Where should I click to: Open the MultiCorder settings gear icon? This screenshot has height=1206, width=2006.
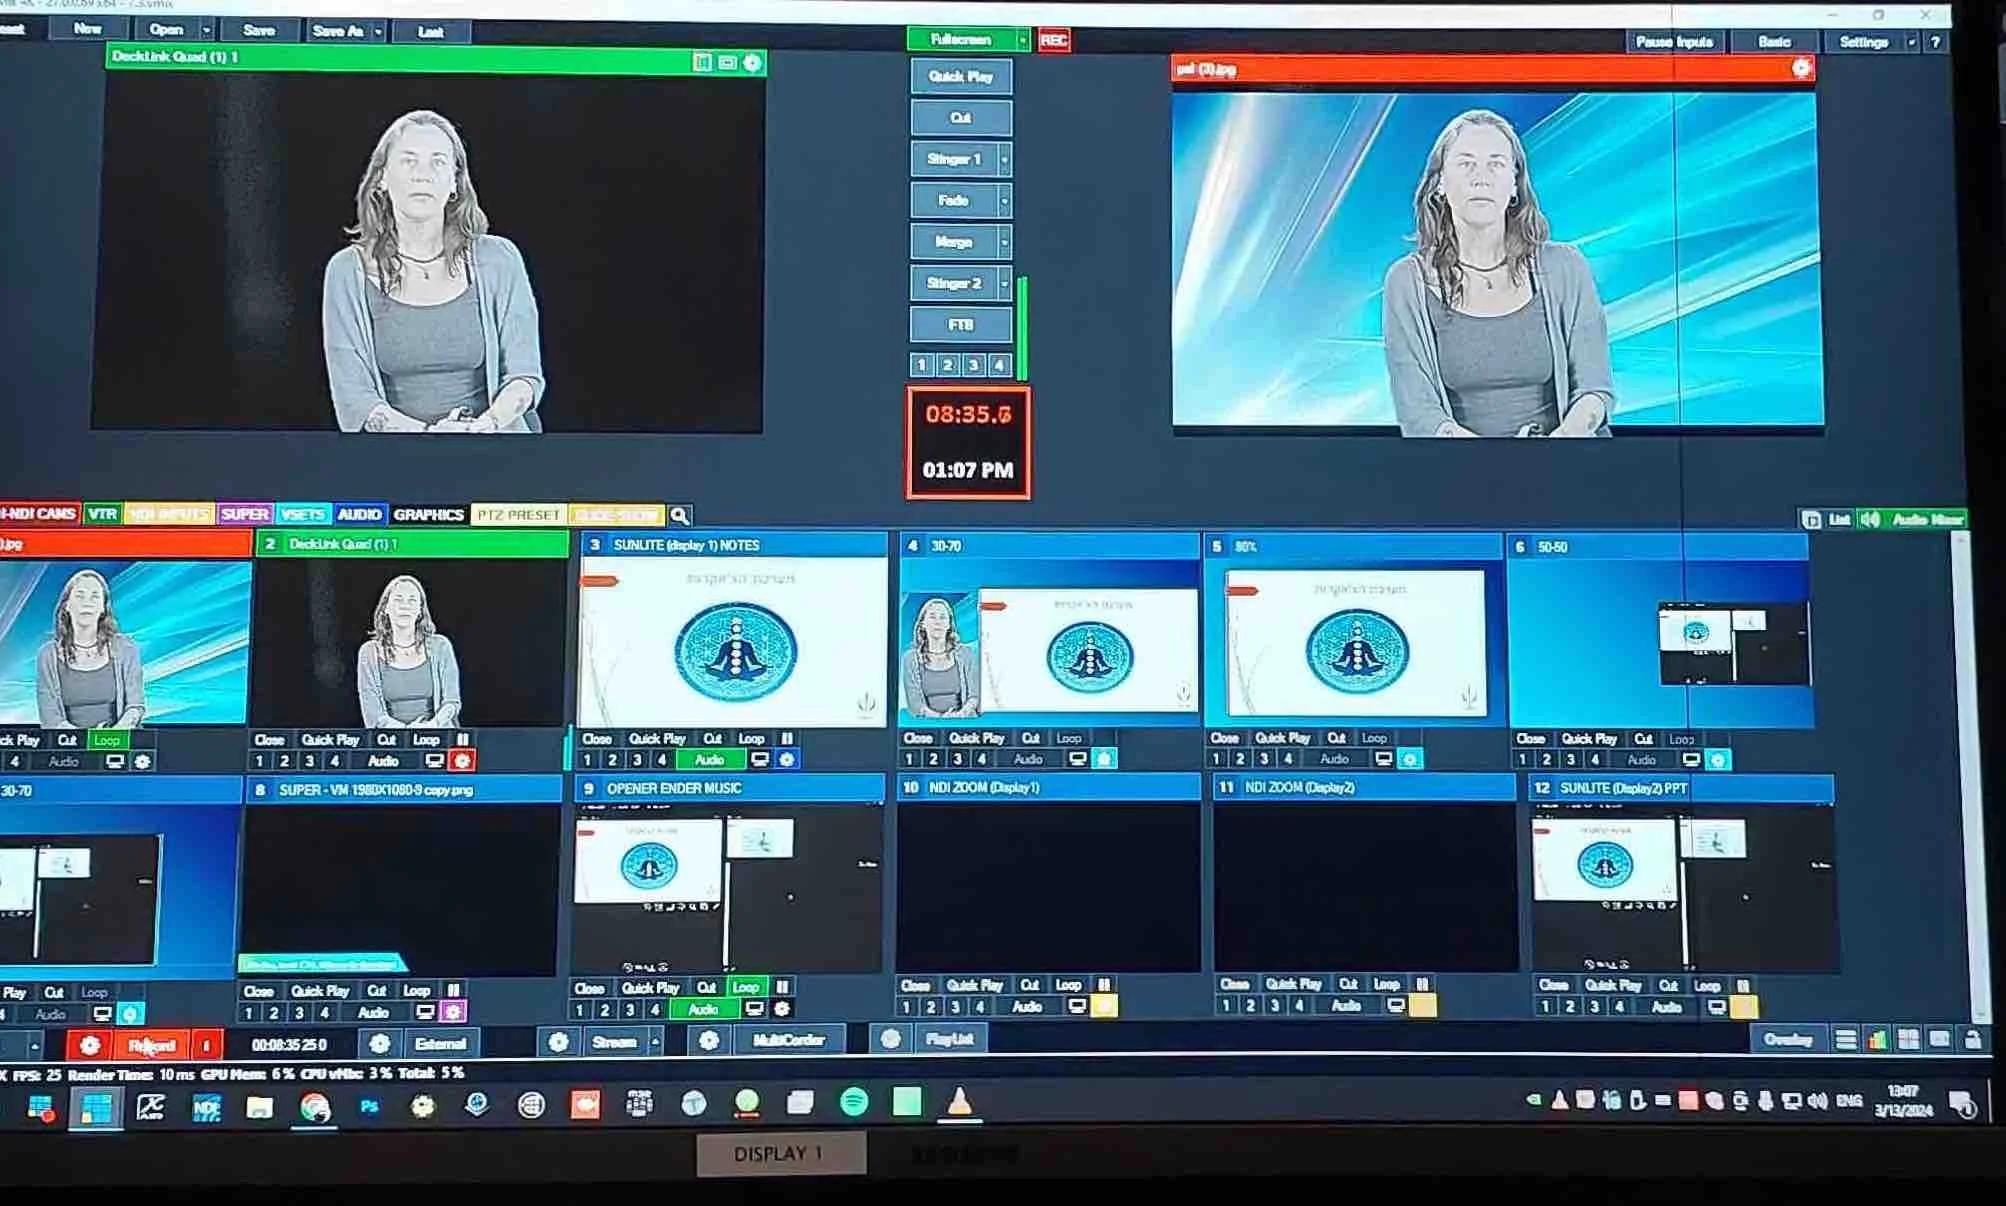click(x=708, y=1041)
